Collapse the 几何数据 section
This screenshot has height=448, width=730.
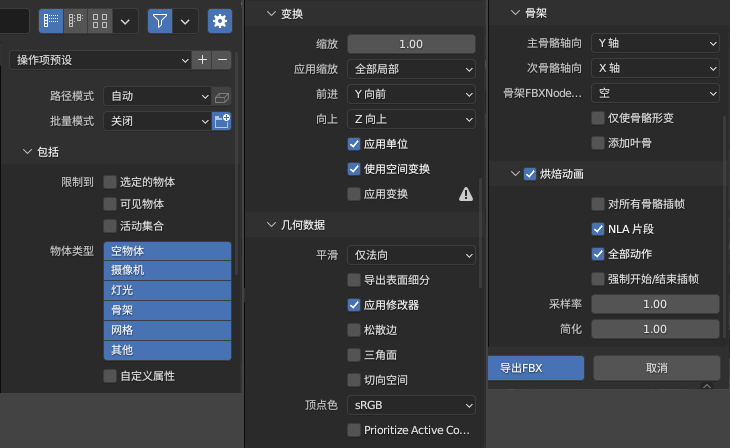[271, 225]
